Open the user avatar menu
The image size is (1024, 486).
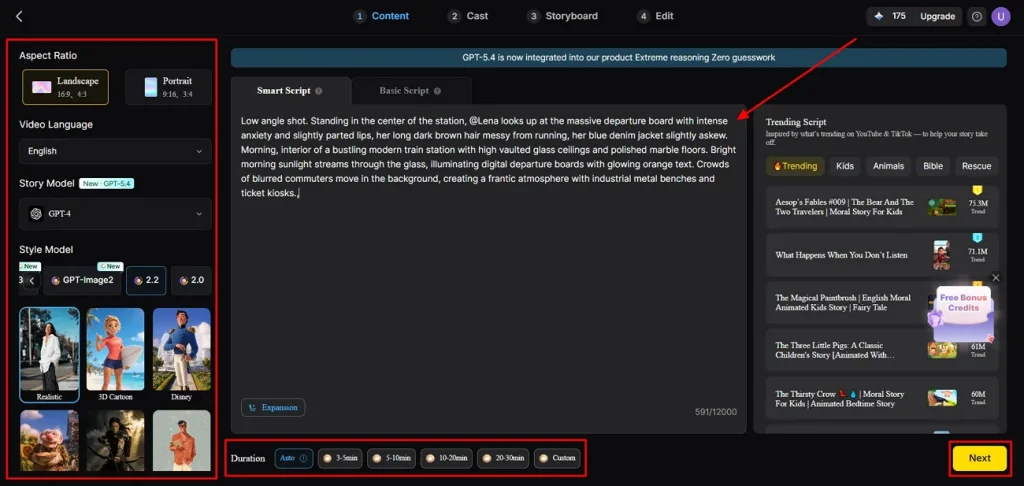1000,16
